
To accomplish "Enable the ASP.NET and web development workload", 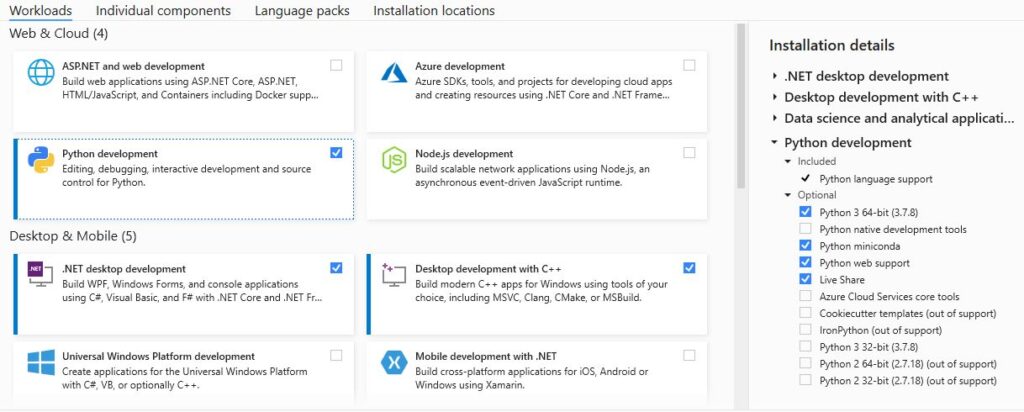I will [x=336, y=65].
